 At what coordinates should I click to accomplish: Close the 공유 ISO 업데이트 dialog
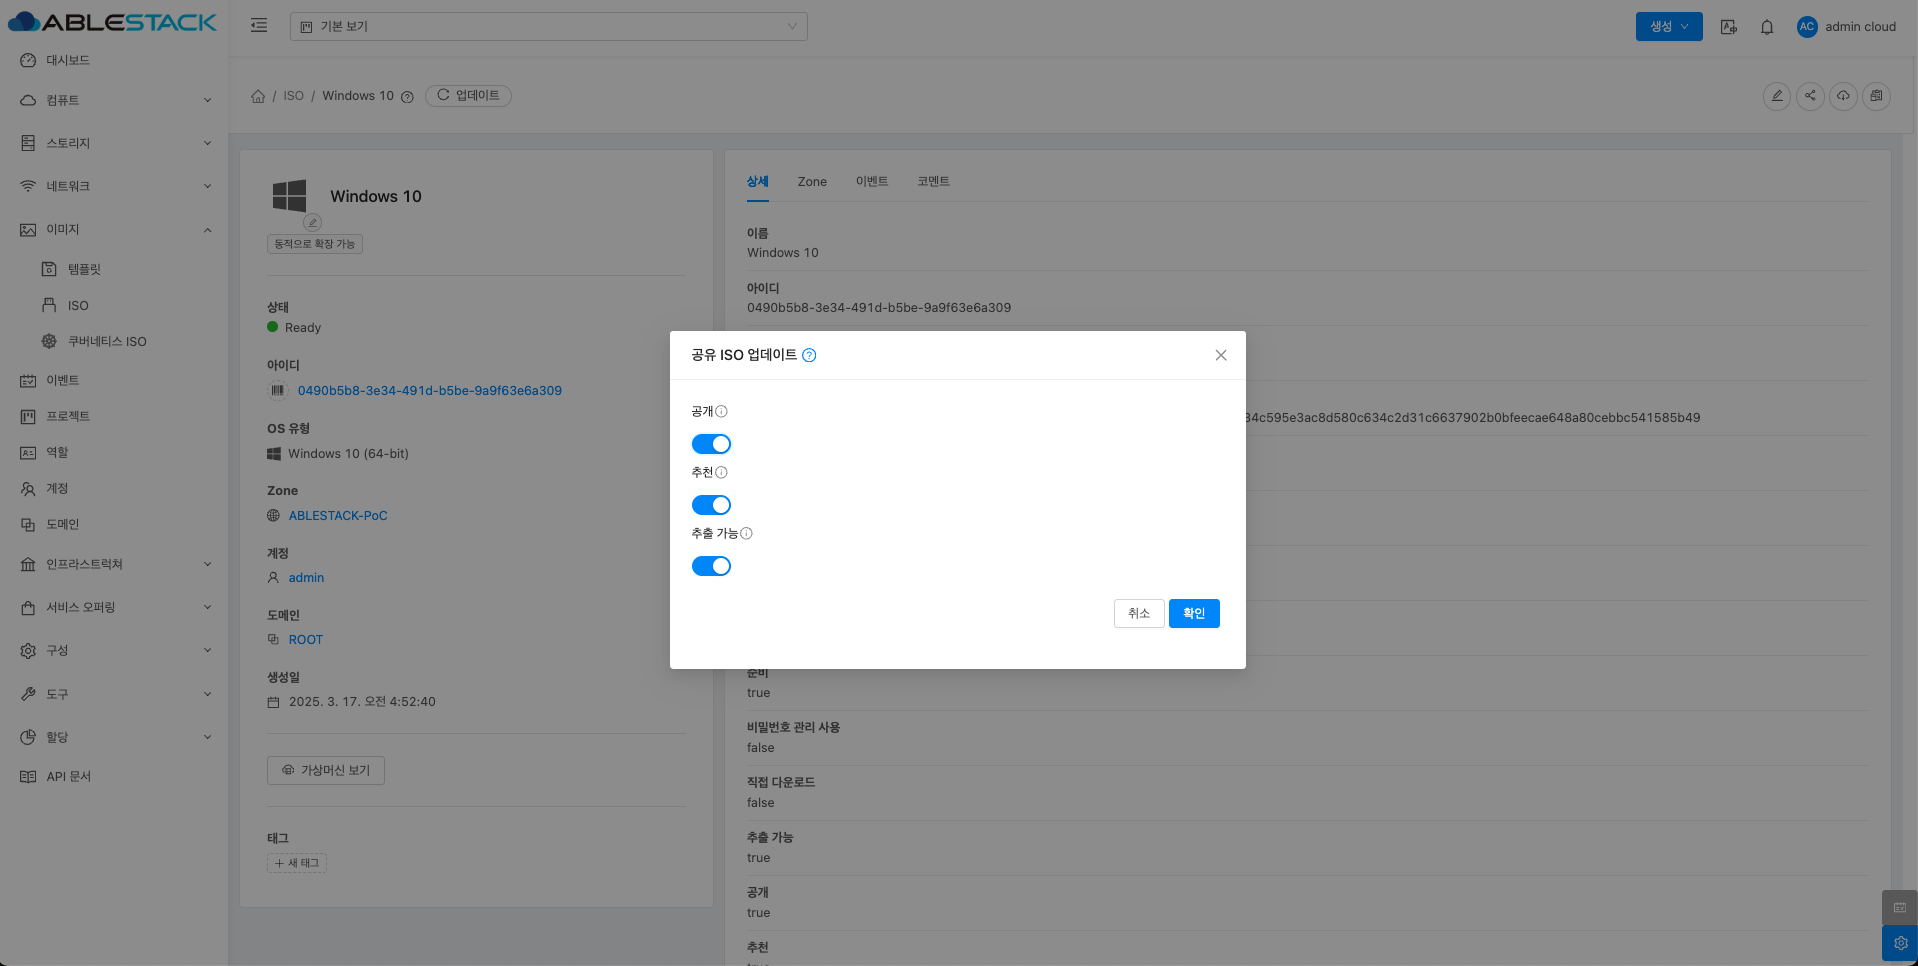[1220, 355]
